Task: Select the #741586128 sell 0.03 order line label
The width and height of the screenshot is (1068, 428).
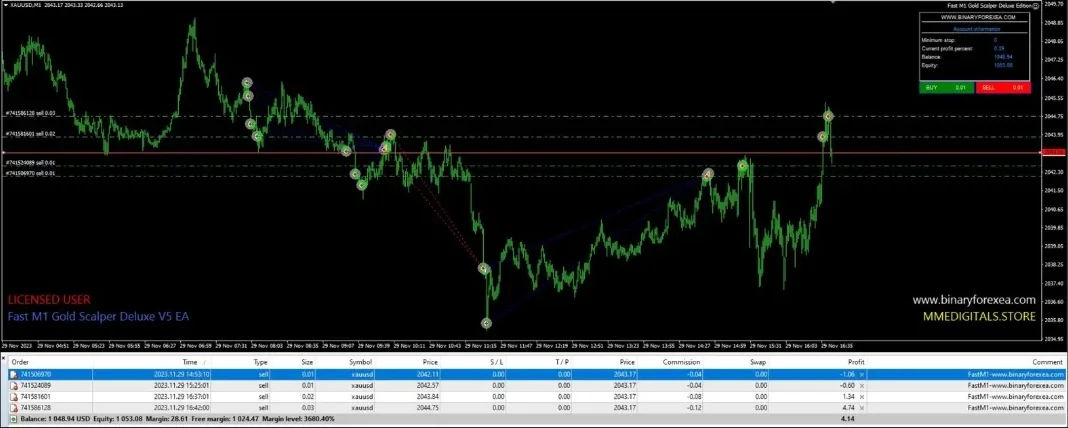Action: pos(31,113)
